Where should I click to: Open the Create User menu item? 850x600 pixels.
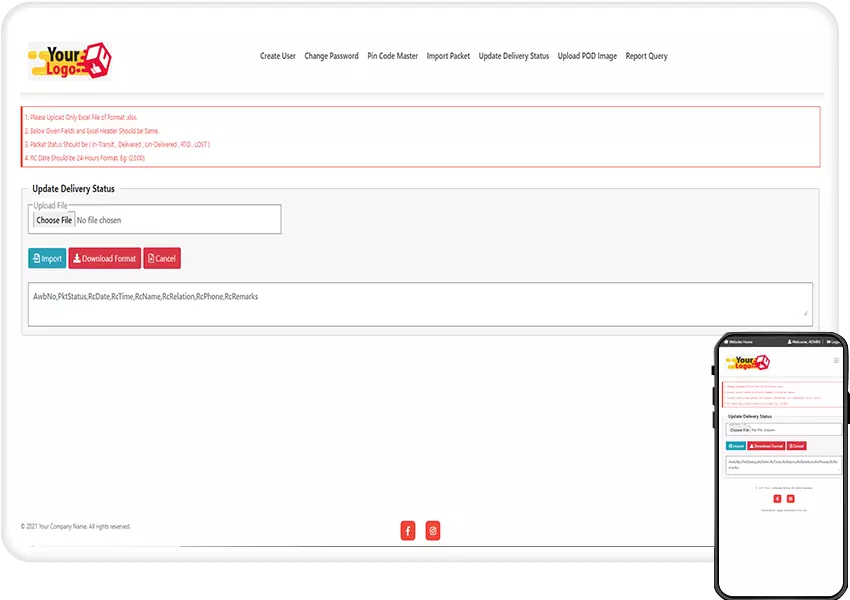click(x=278, y=56)
